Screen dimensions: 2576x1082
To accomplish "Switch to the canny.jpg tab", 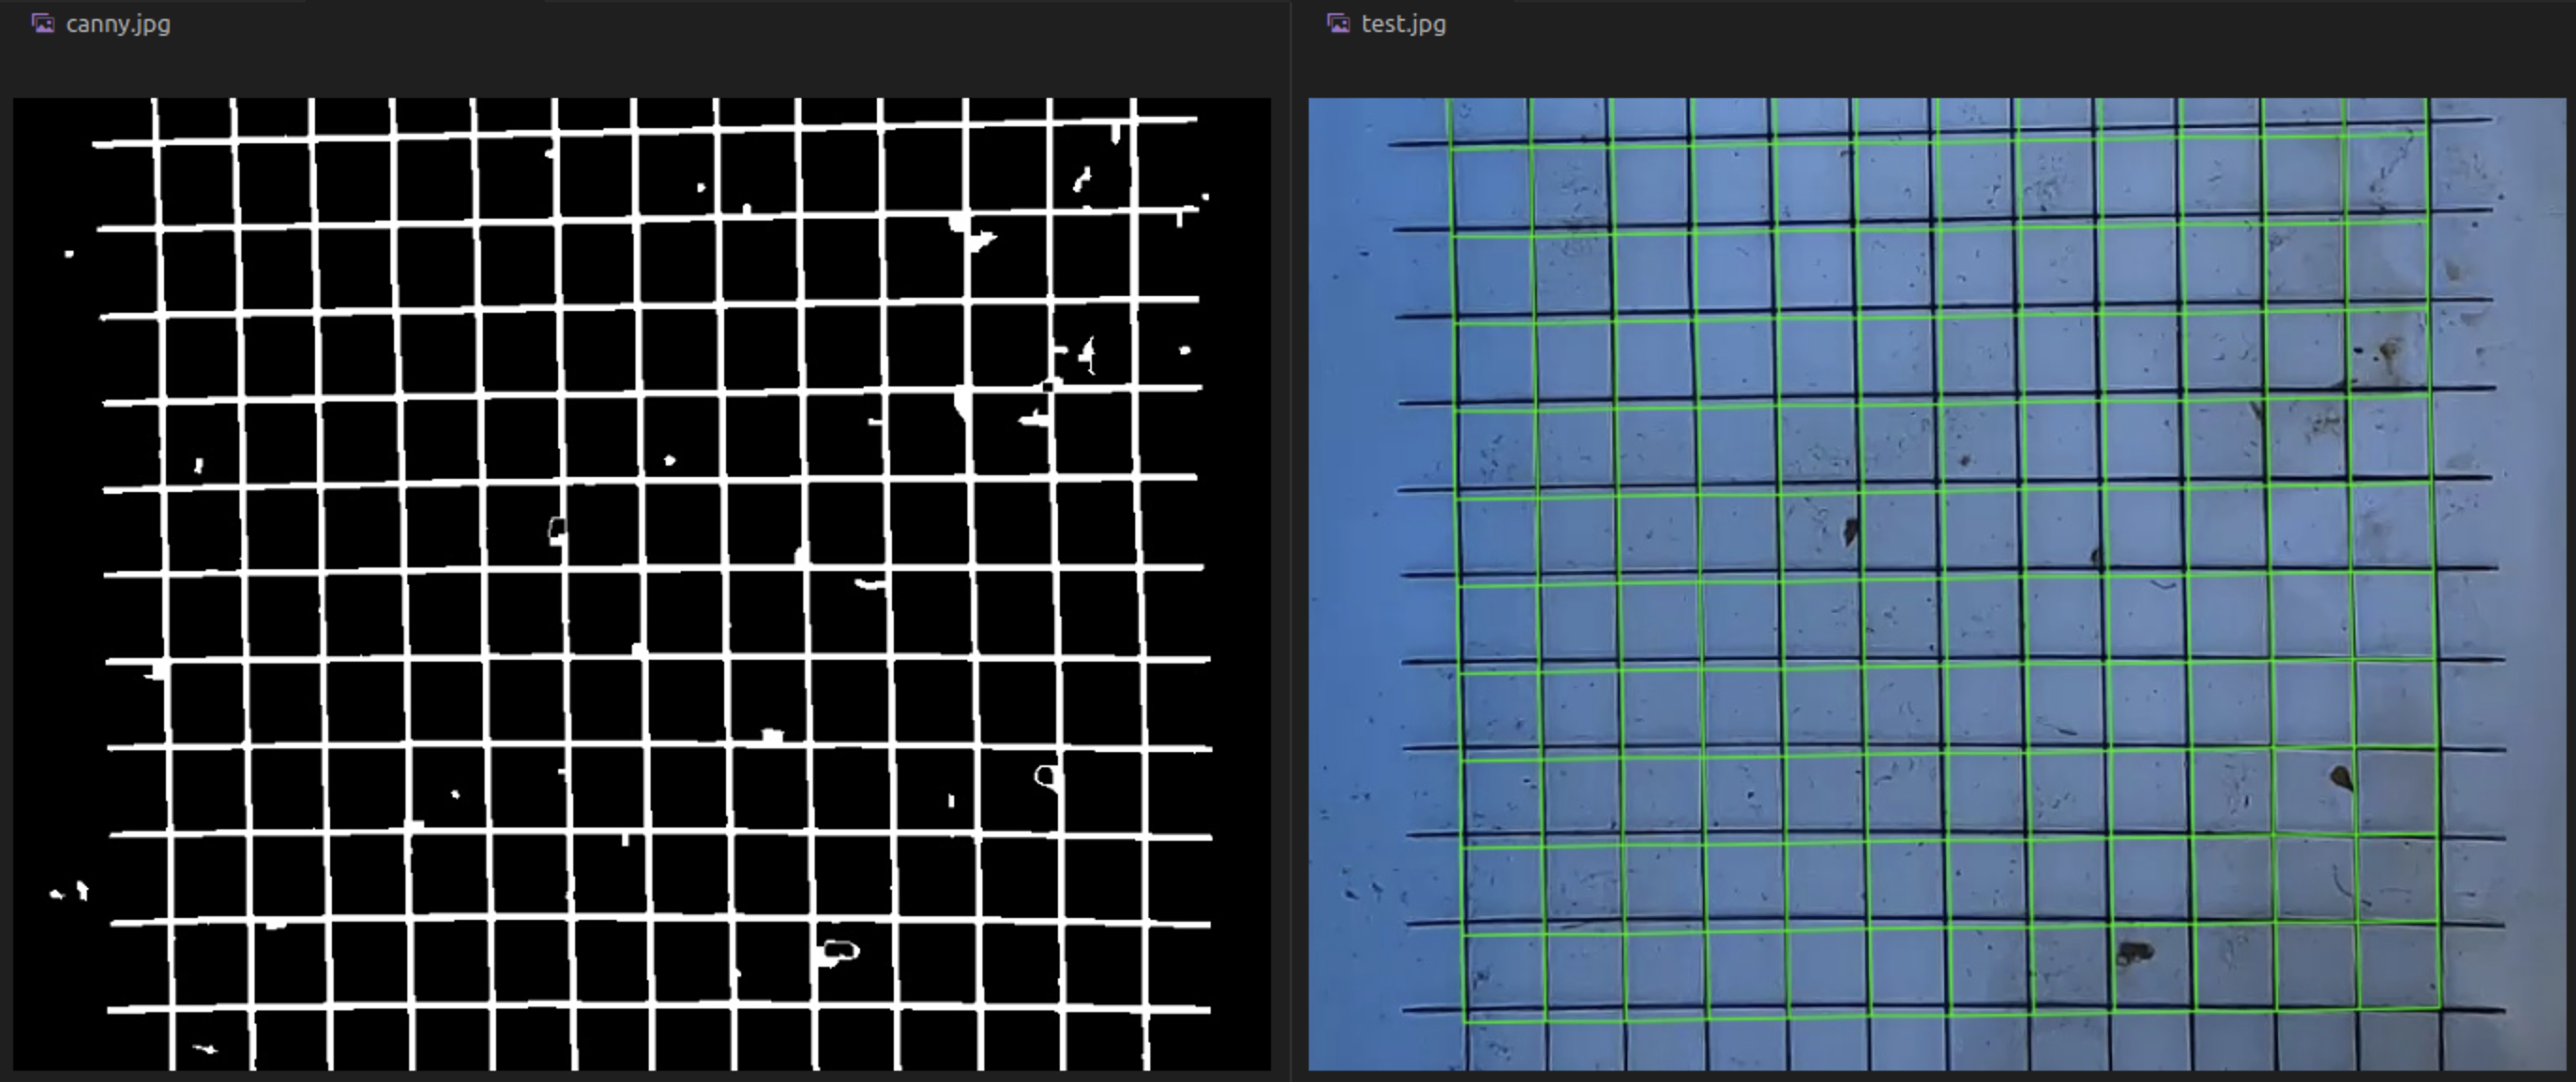I will [x=102, y=24].
